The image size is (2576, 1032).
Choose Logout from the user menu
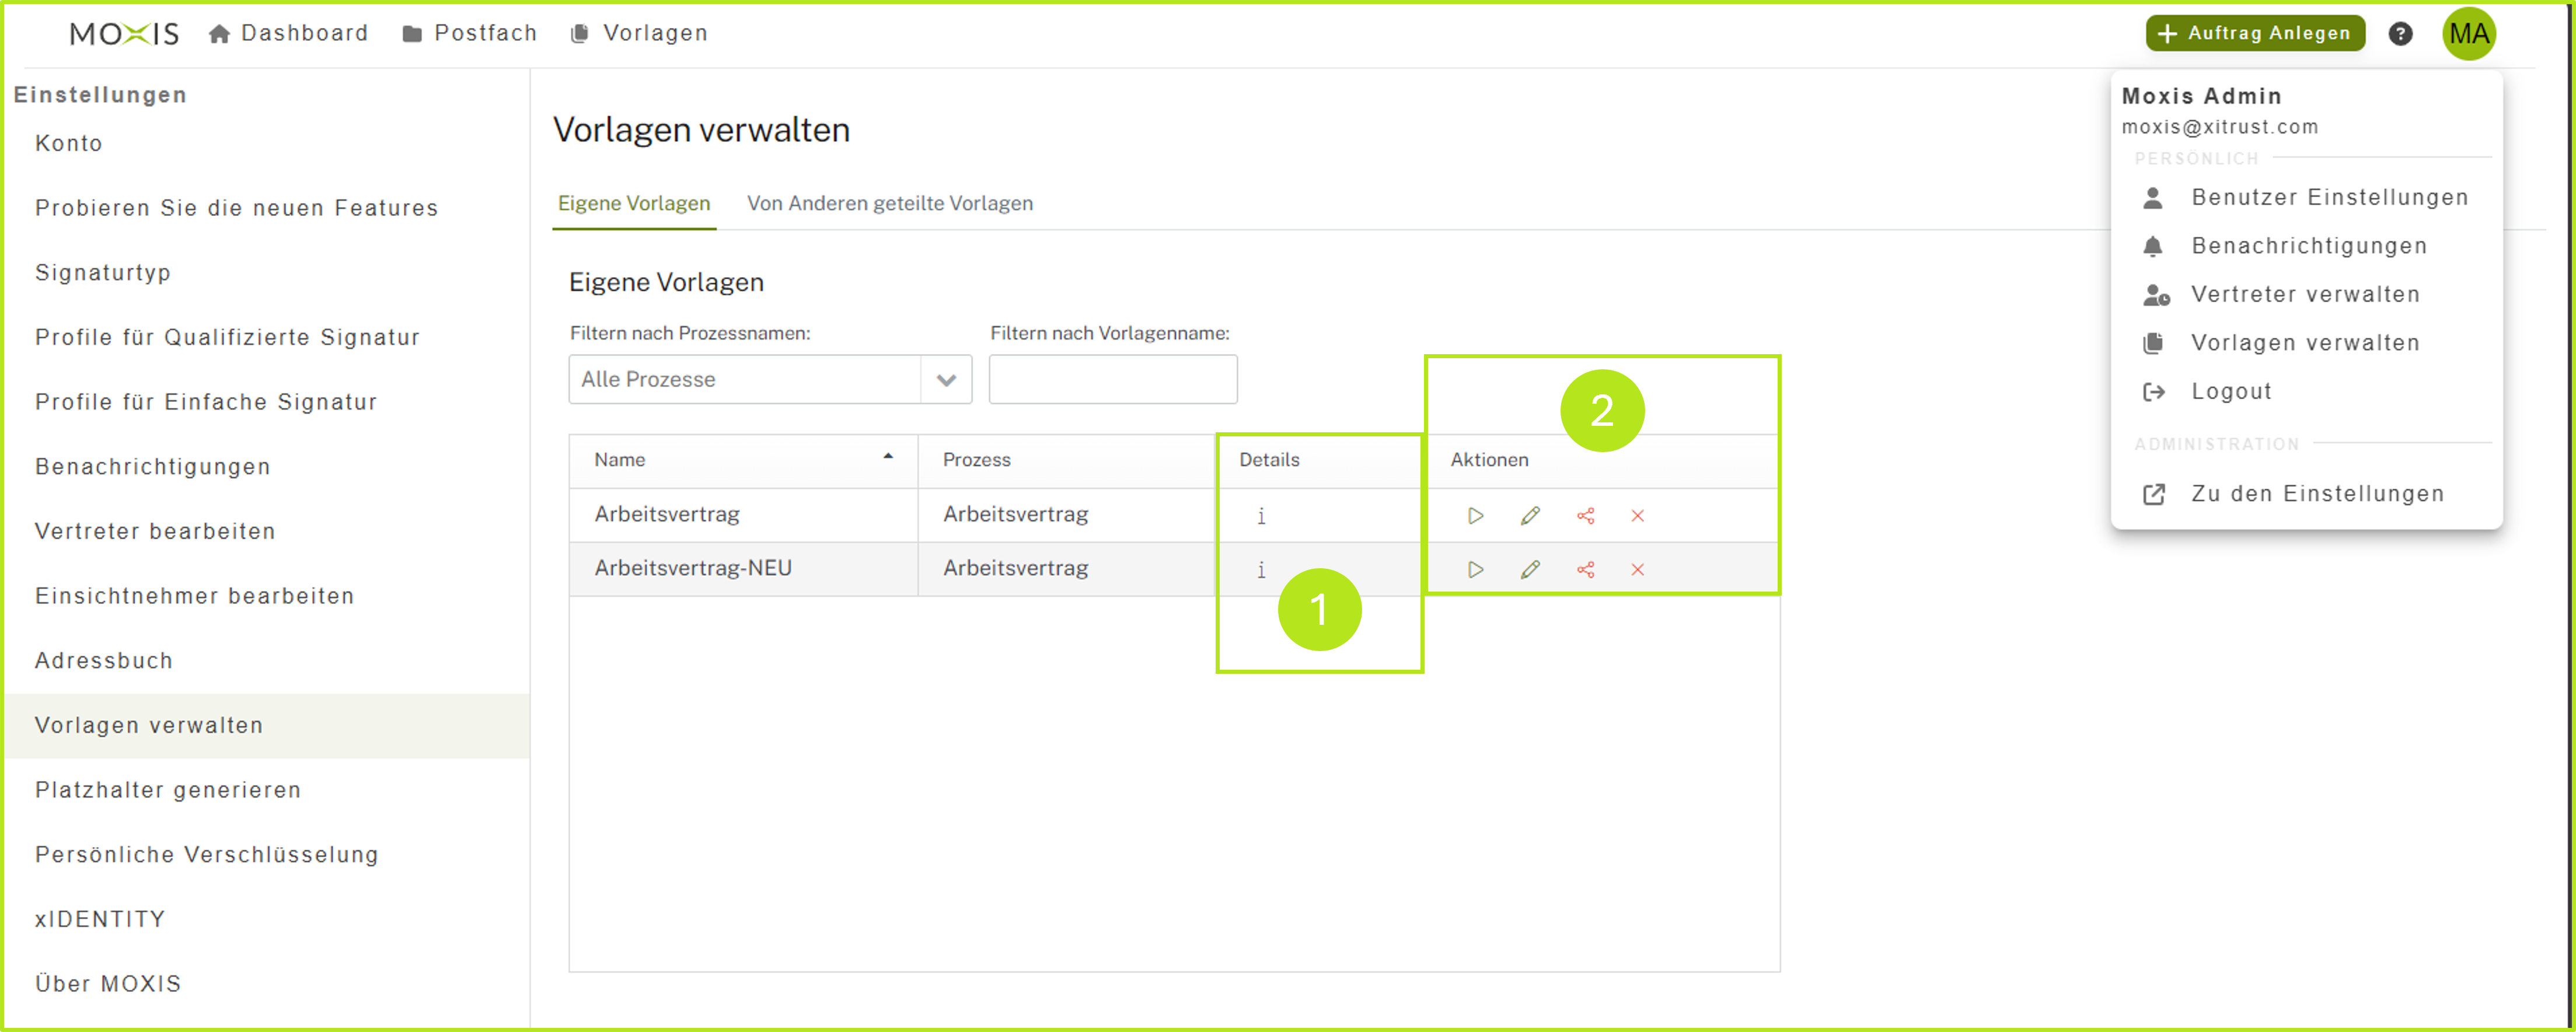pos(2230,391)
